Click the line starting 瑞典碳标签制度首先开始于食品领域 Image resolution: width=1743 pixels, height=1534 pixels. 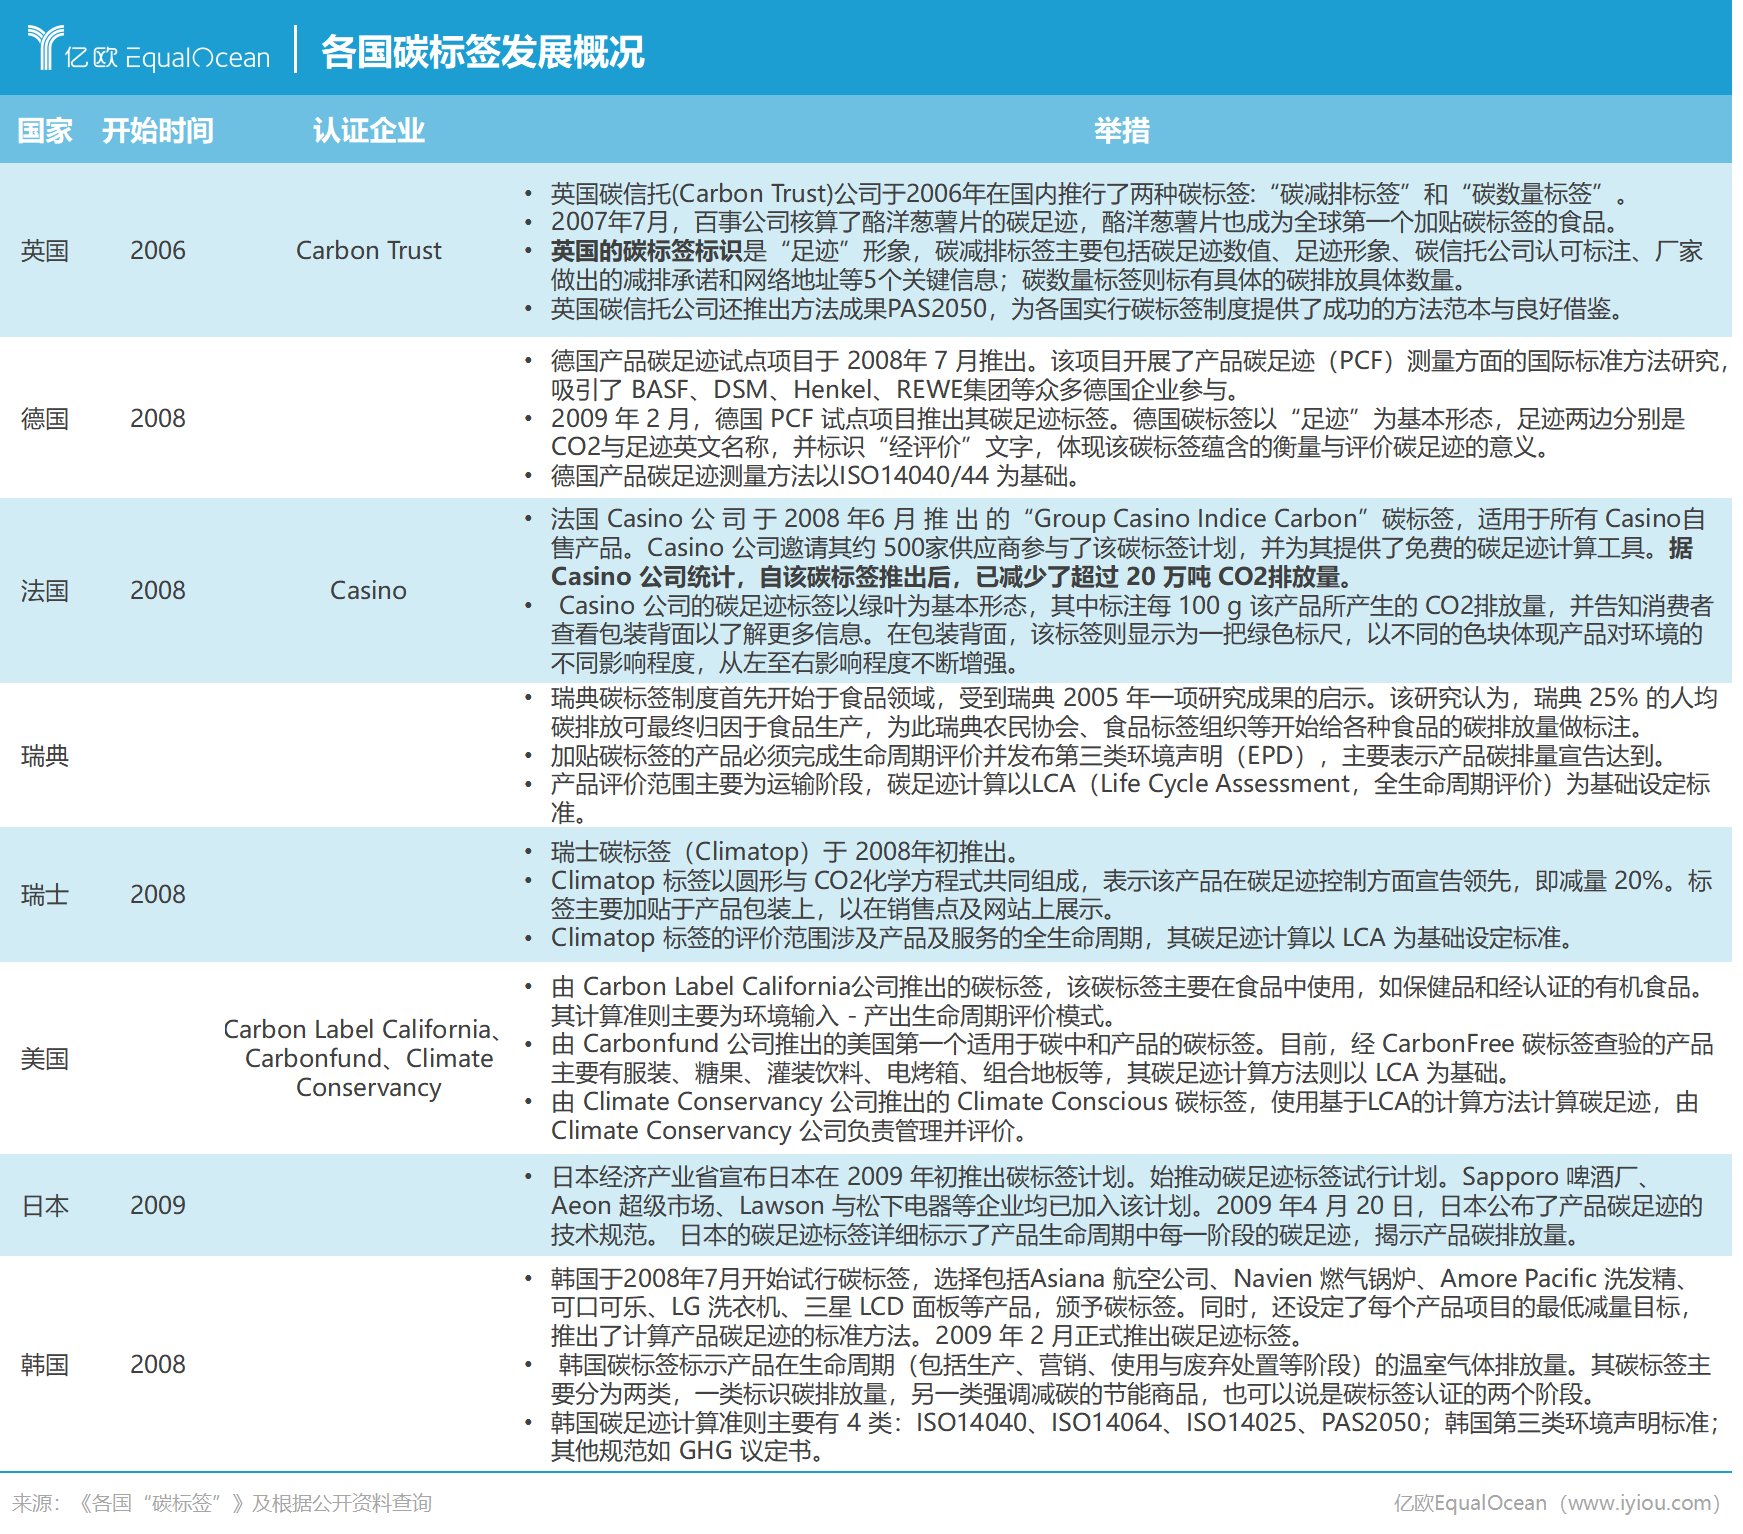1135,698
